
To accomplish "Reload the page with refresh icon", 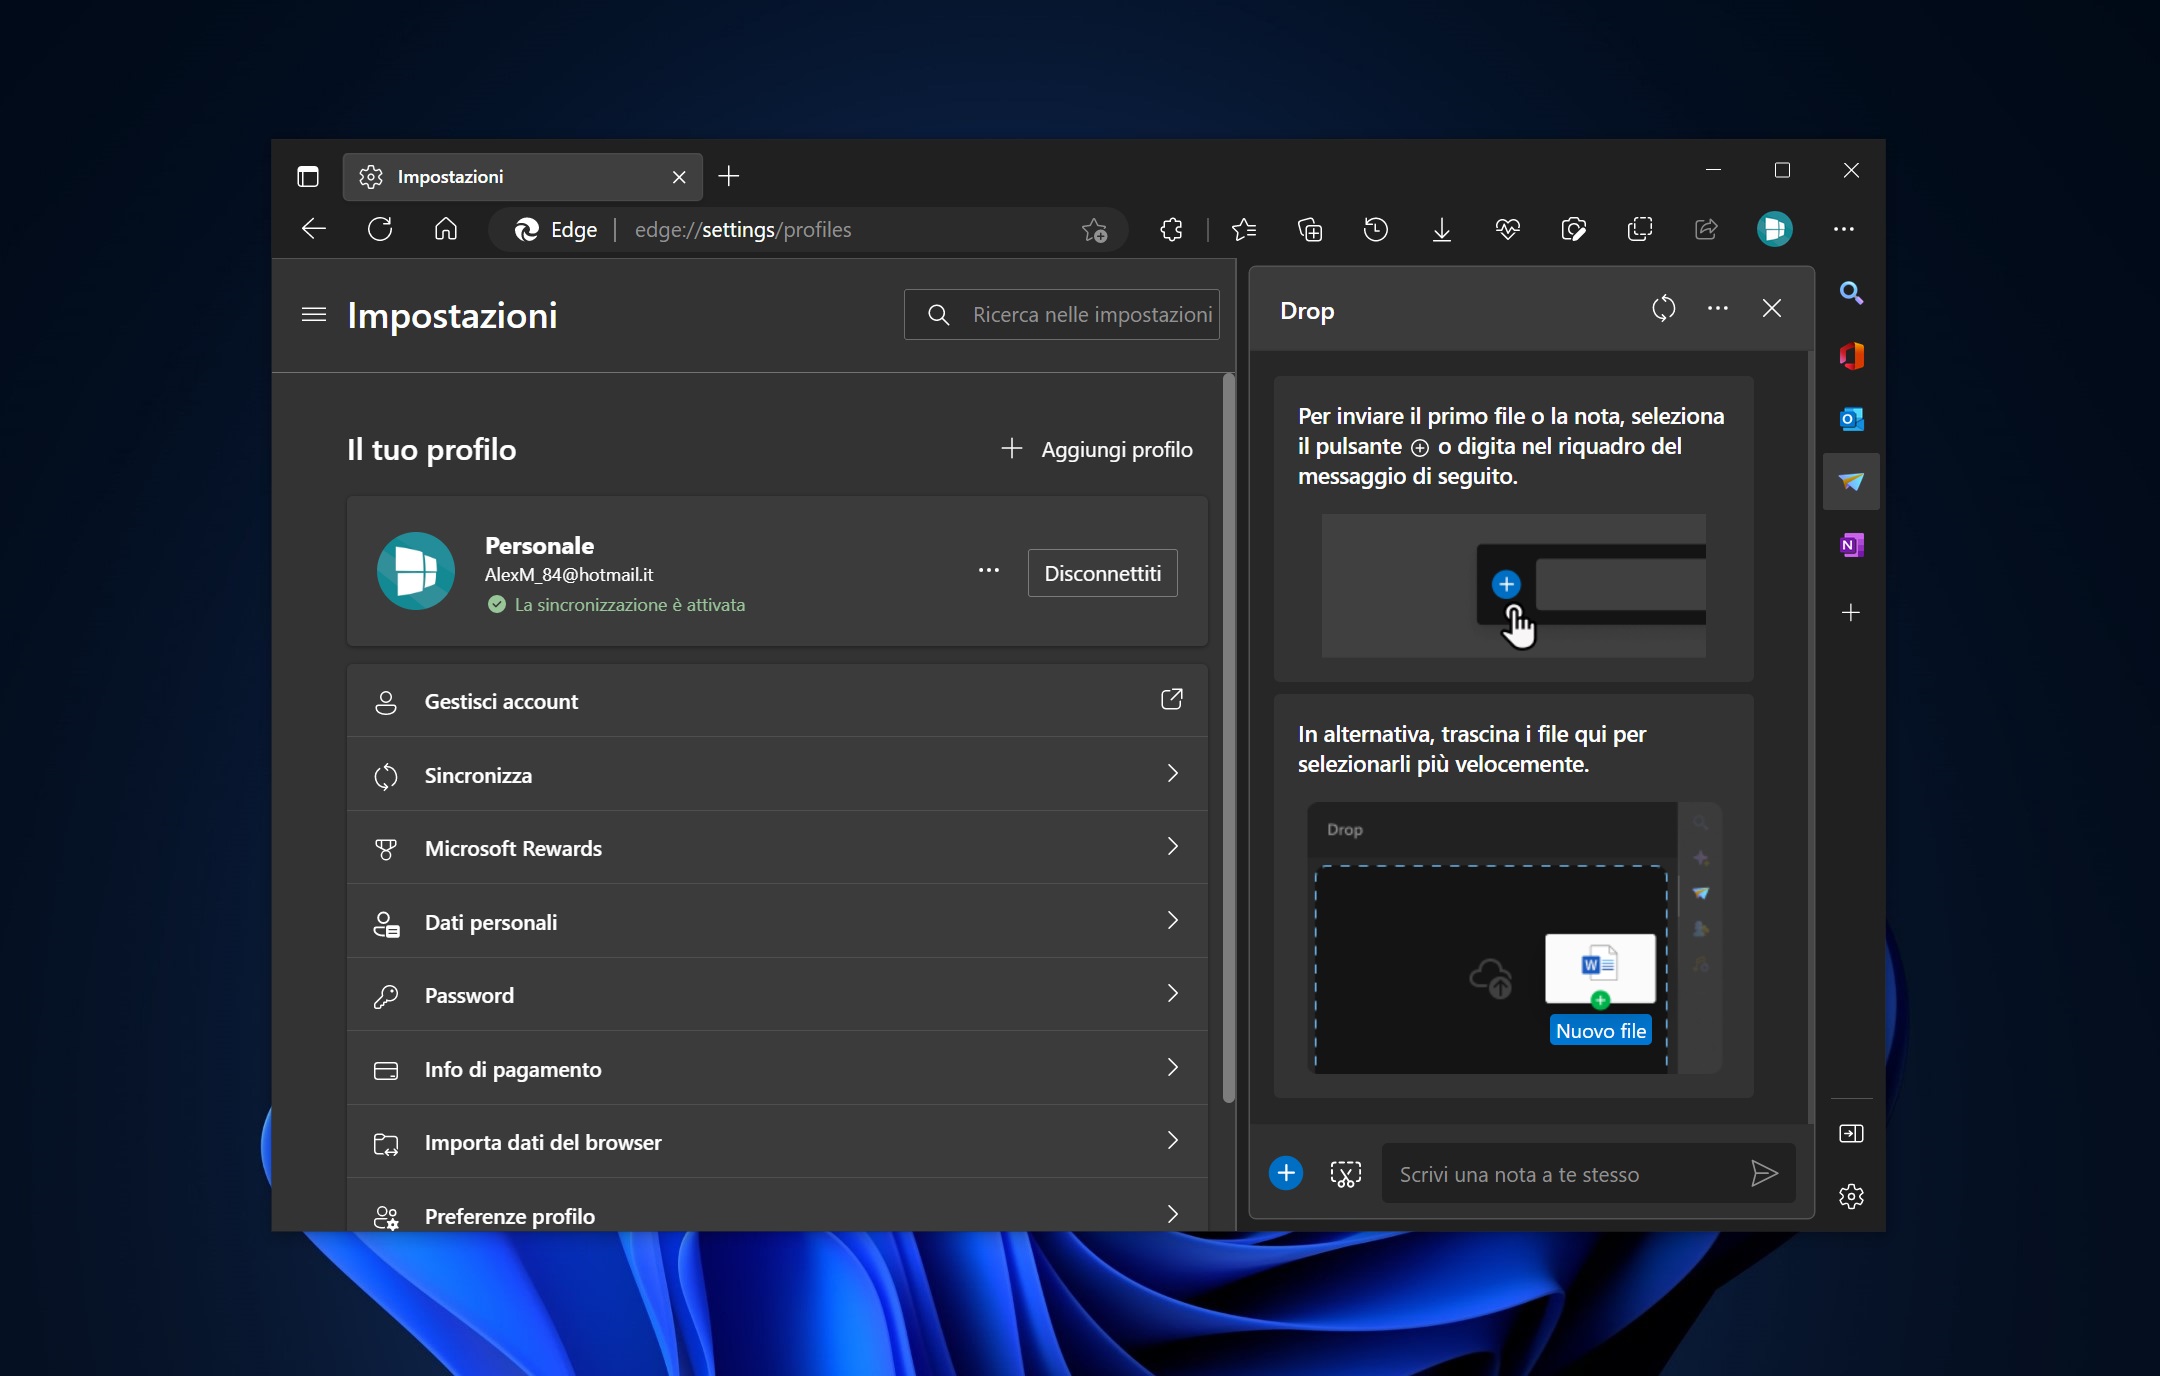I will [x=380, y=229].
